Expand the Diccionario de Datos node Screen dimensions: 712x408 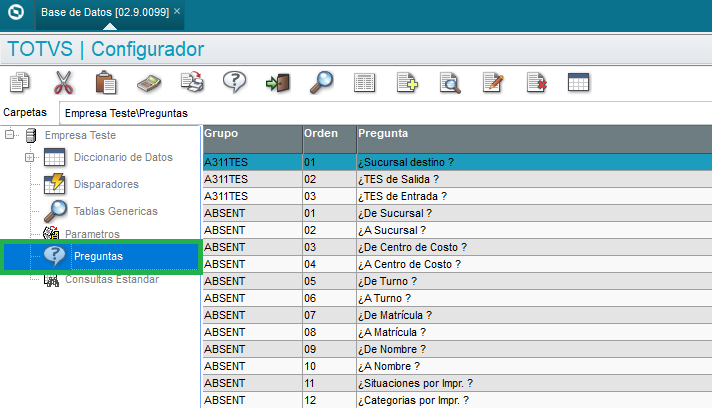pyautogui.click(x=30, y=157)
